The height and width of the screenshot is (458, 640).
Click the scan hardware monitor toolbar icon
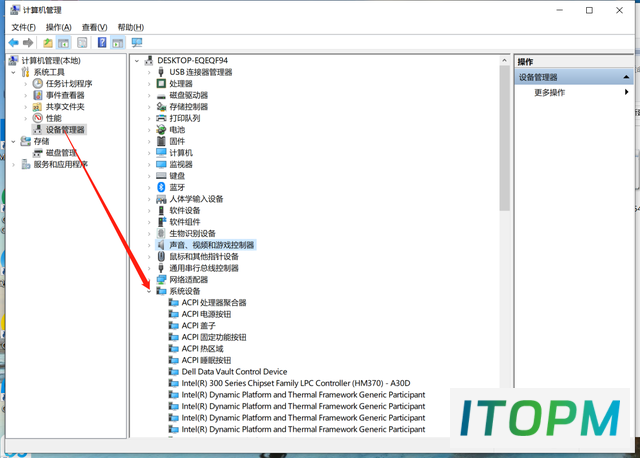tap(137, 42)
